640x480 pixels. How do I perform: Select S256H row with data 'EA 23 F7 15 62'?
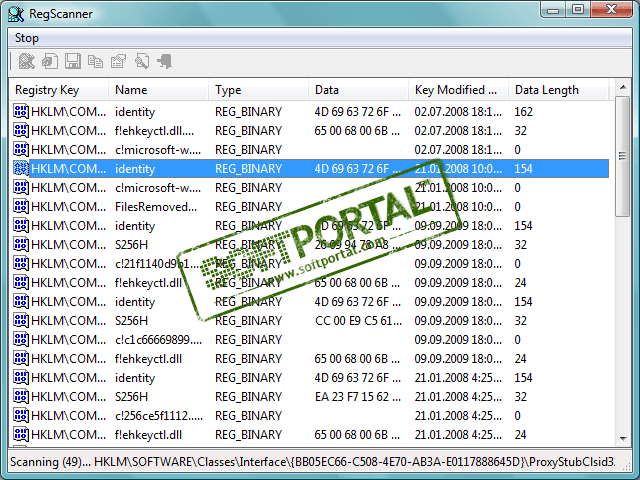click(310, 397)
